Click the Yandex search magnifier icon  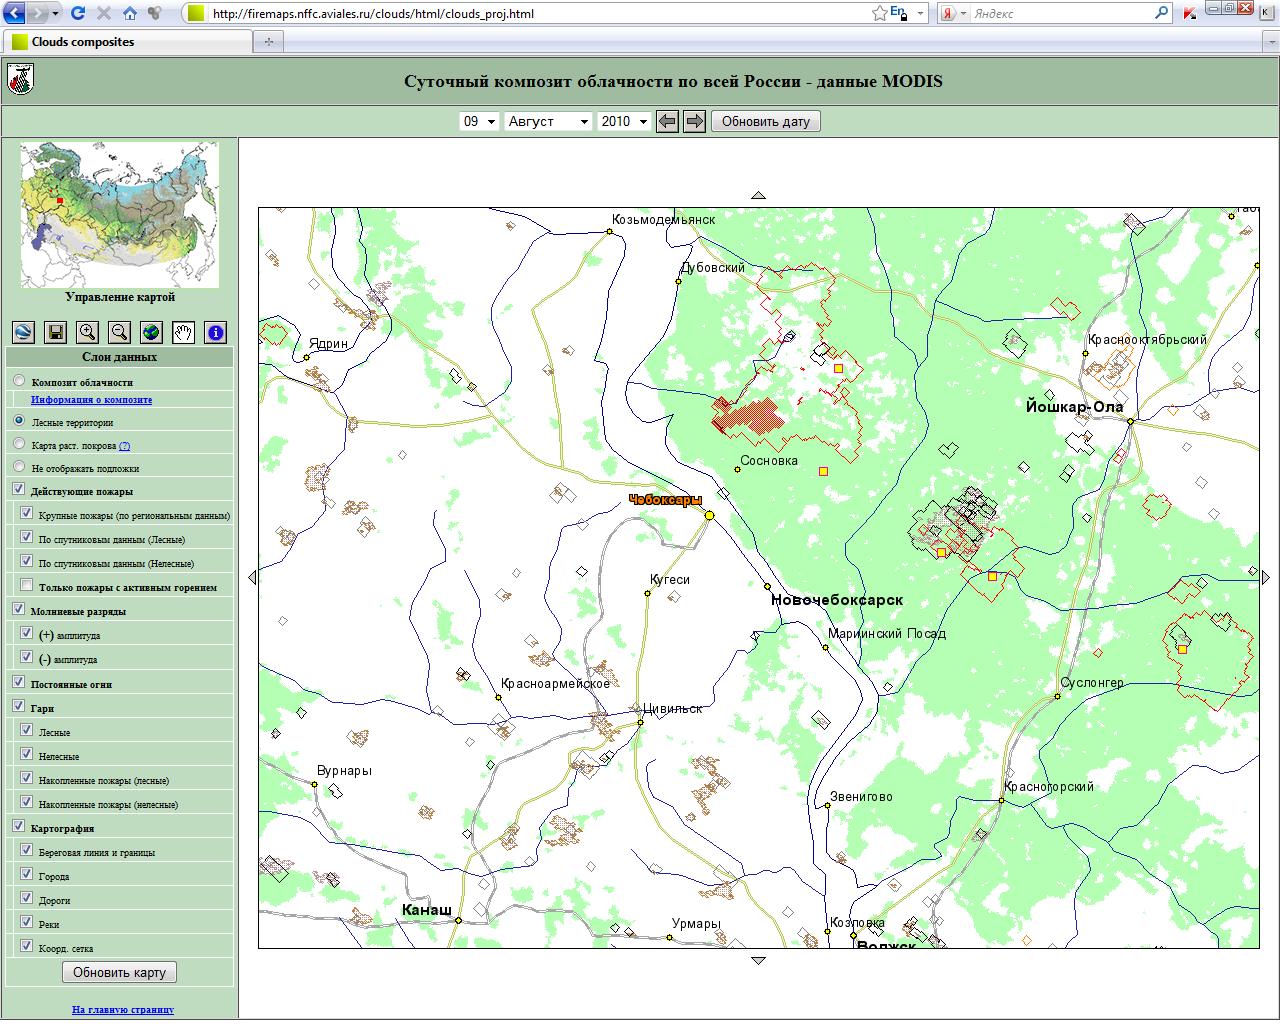[x=1161, y=13]
